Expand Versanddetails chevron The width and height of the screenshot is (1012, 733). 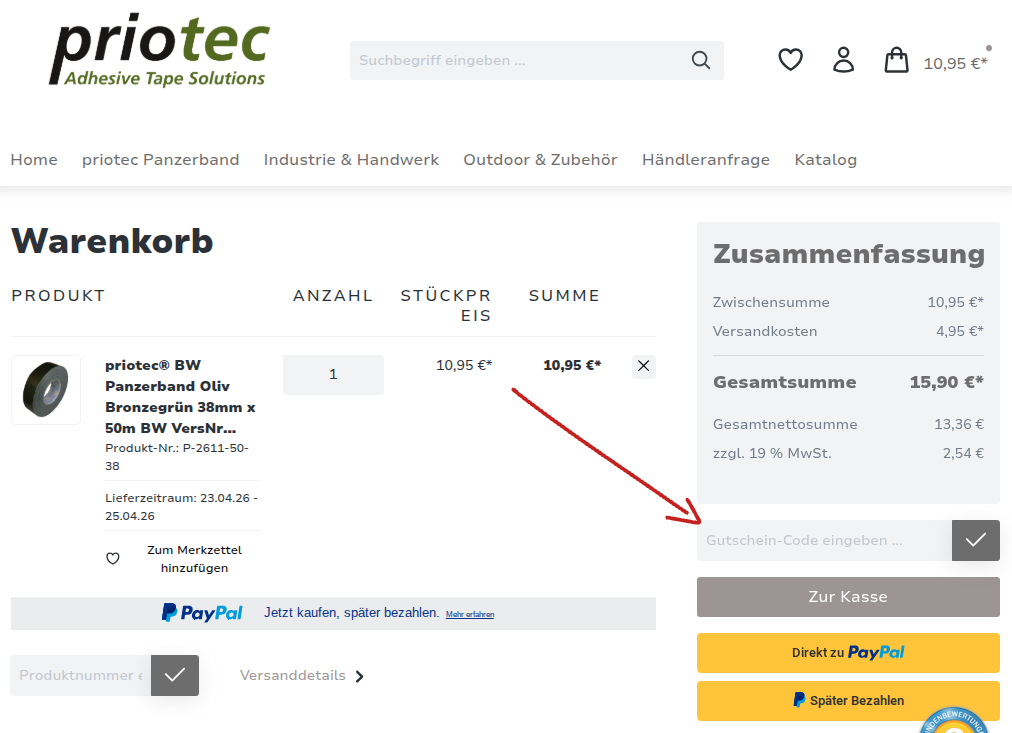(360, 676)
